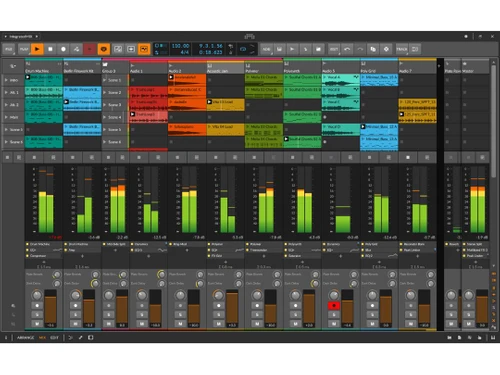Open the FILE menu button
The height and width of the screenshot is (375, 500).
click(x=9, y=49)
